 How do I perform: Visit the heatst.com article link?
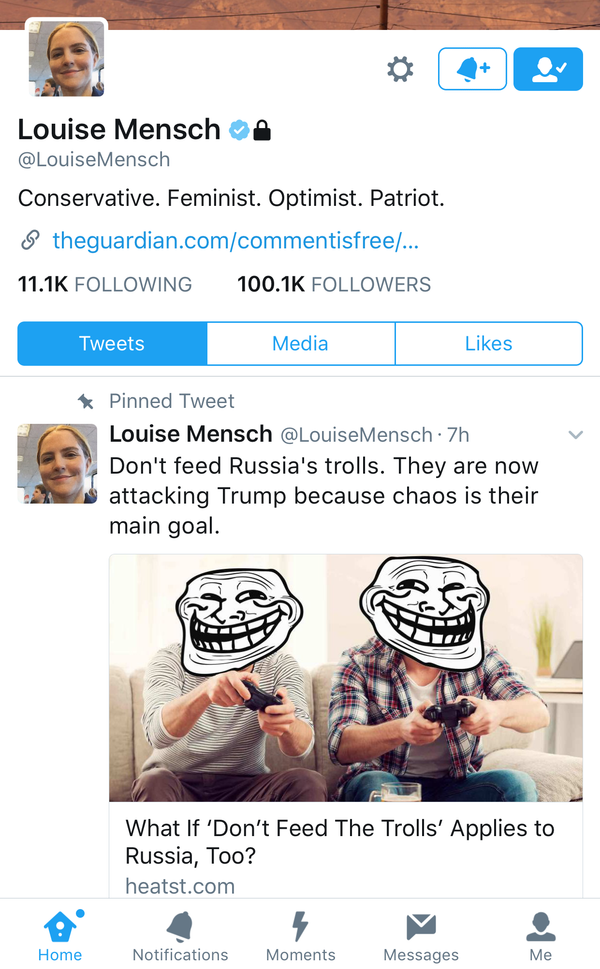(180, 886)
